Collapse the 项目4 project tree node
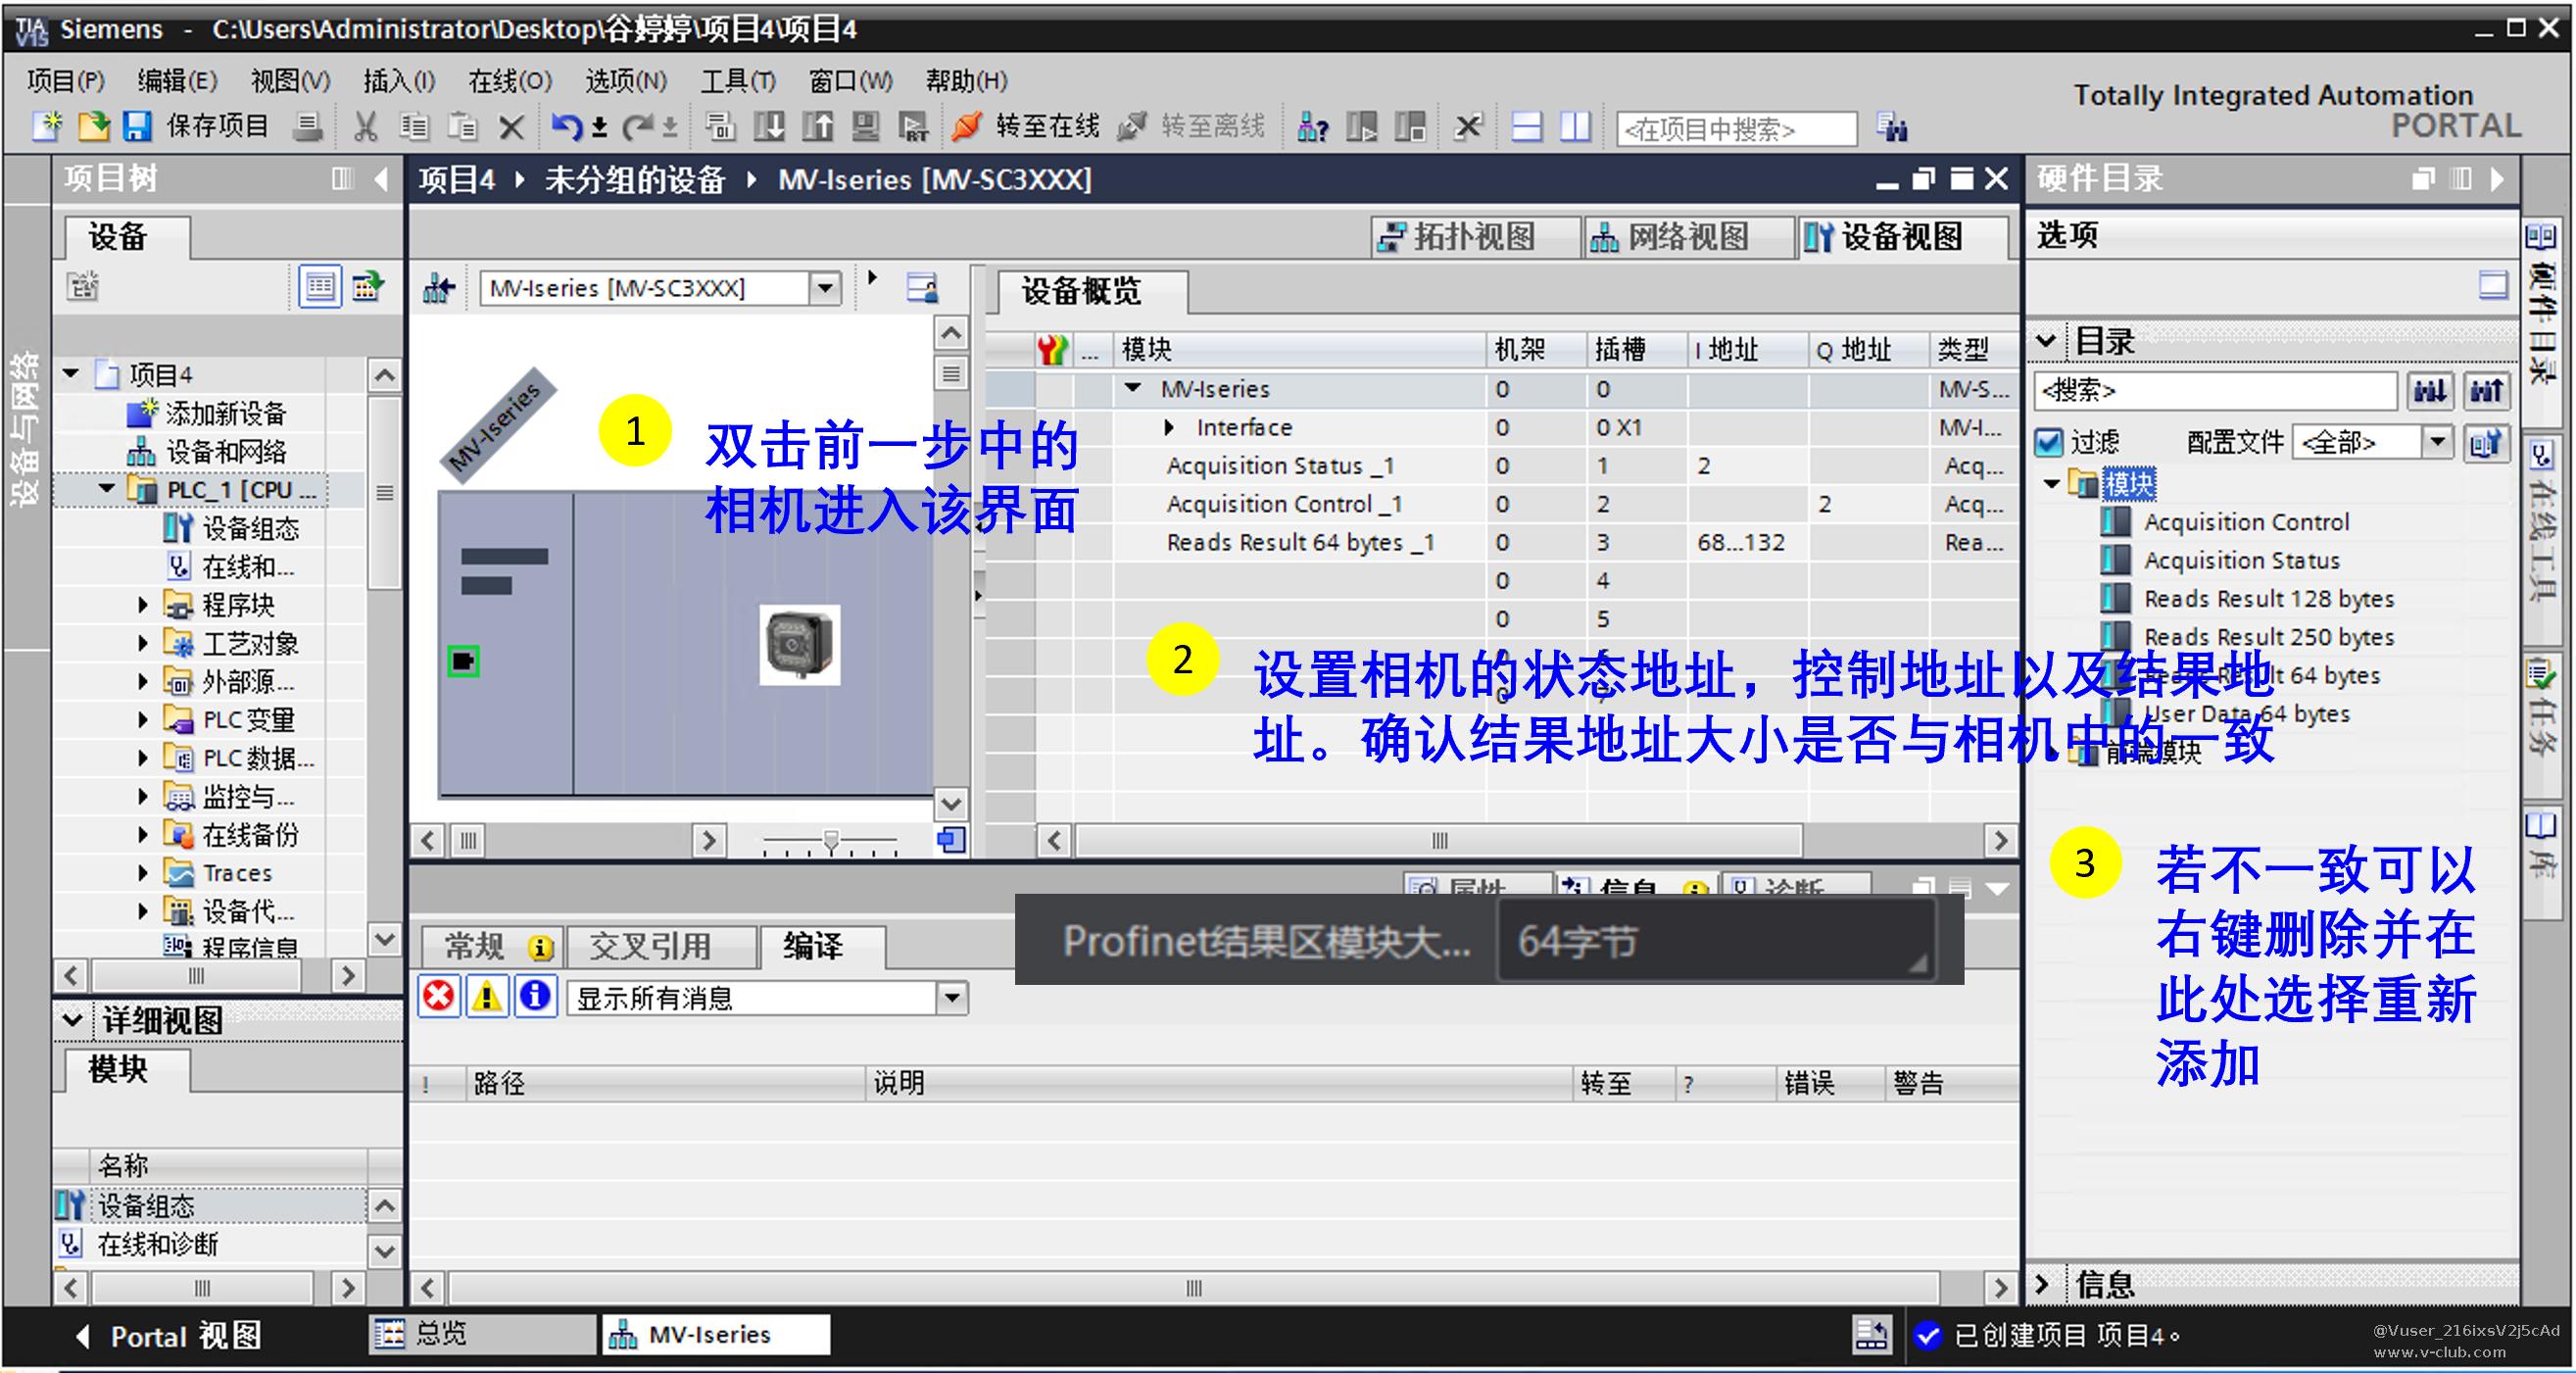The image size is (2576, 1373). 71,374
